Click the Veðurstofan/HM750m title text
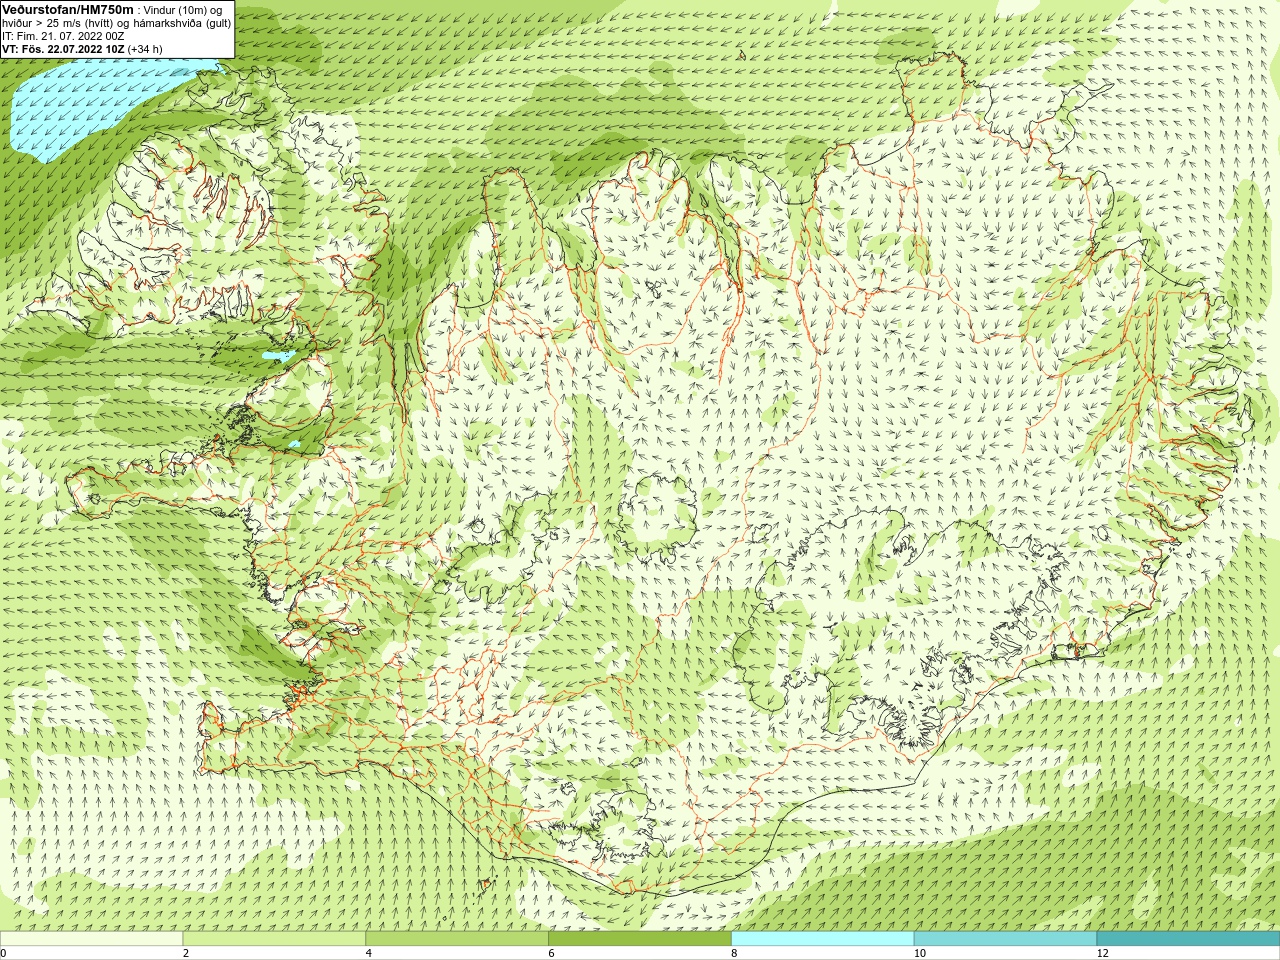Screen dimensions: 1280x960 coord(68,9)
